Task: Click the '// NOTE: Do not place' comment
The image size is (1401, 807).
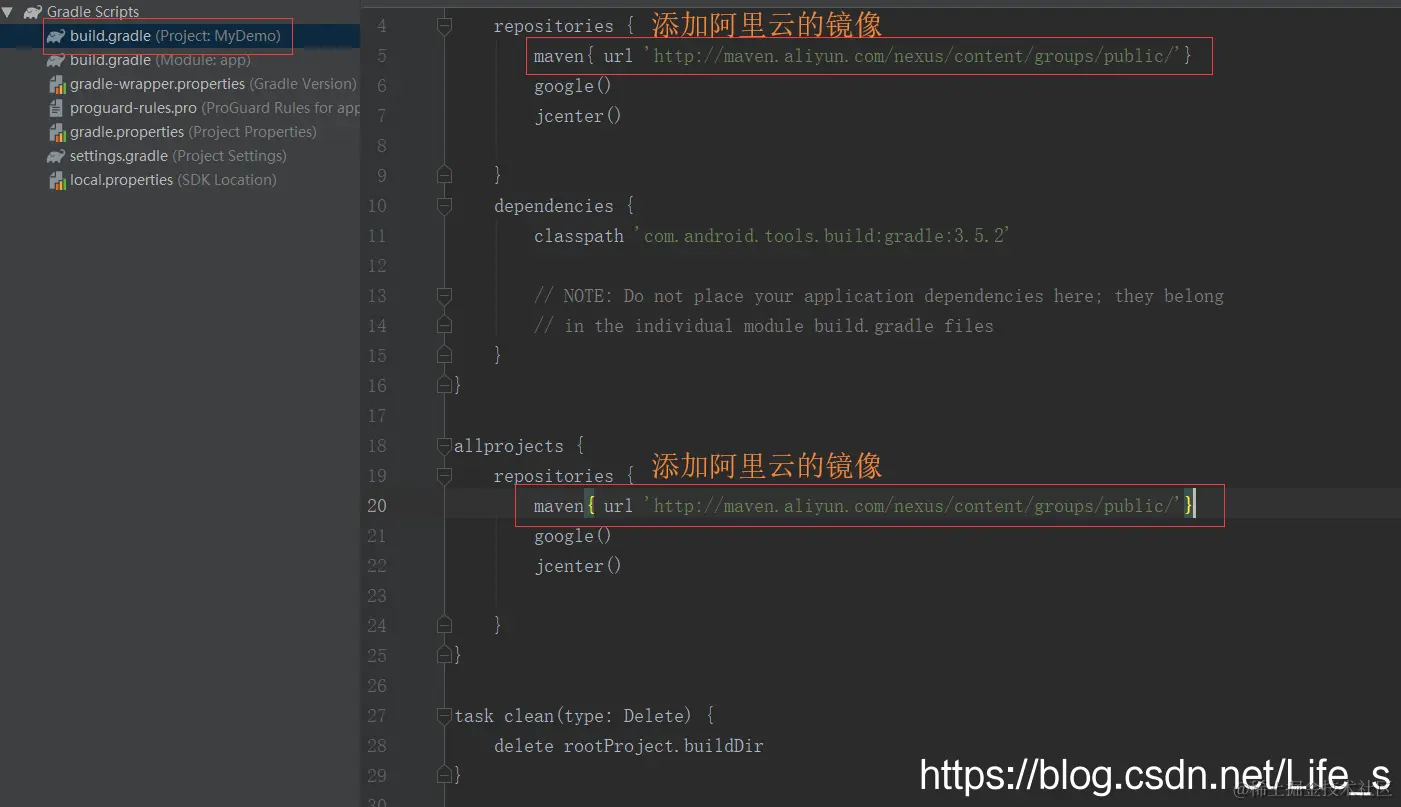Action: pos(879,296)
